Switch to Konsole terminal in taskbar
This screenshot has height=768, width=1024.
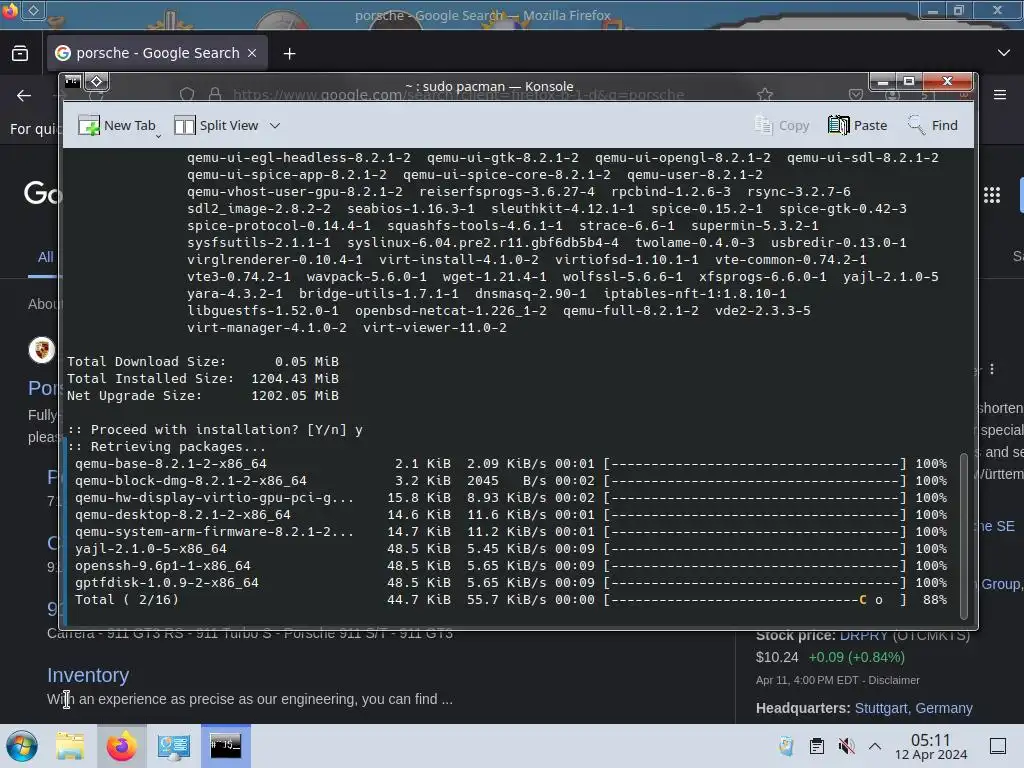[x=225, y=746]
